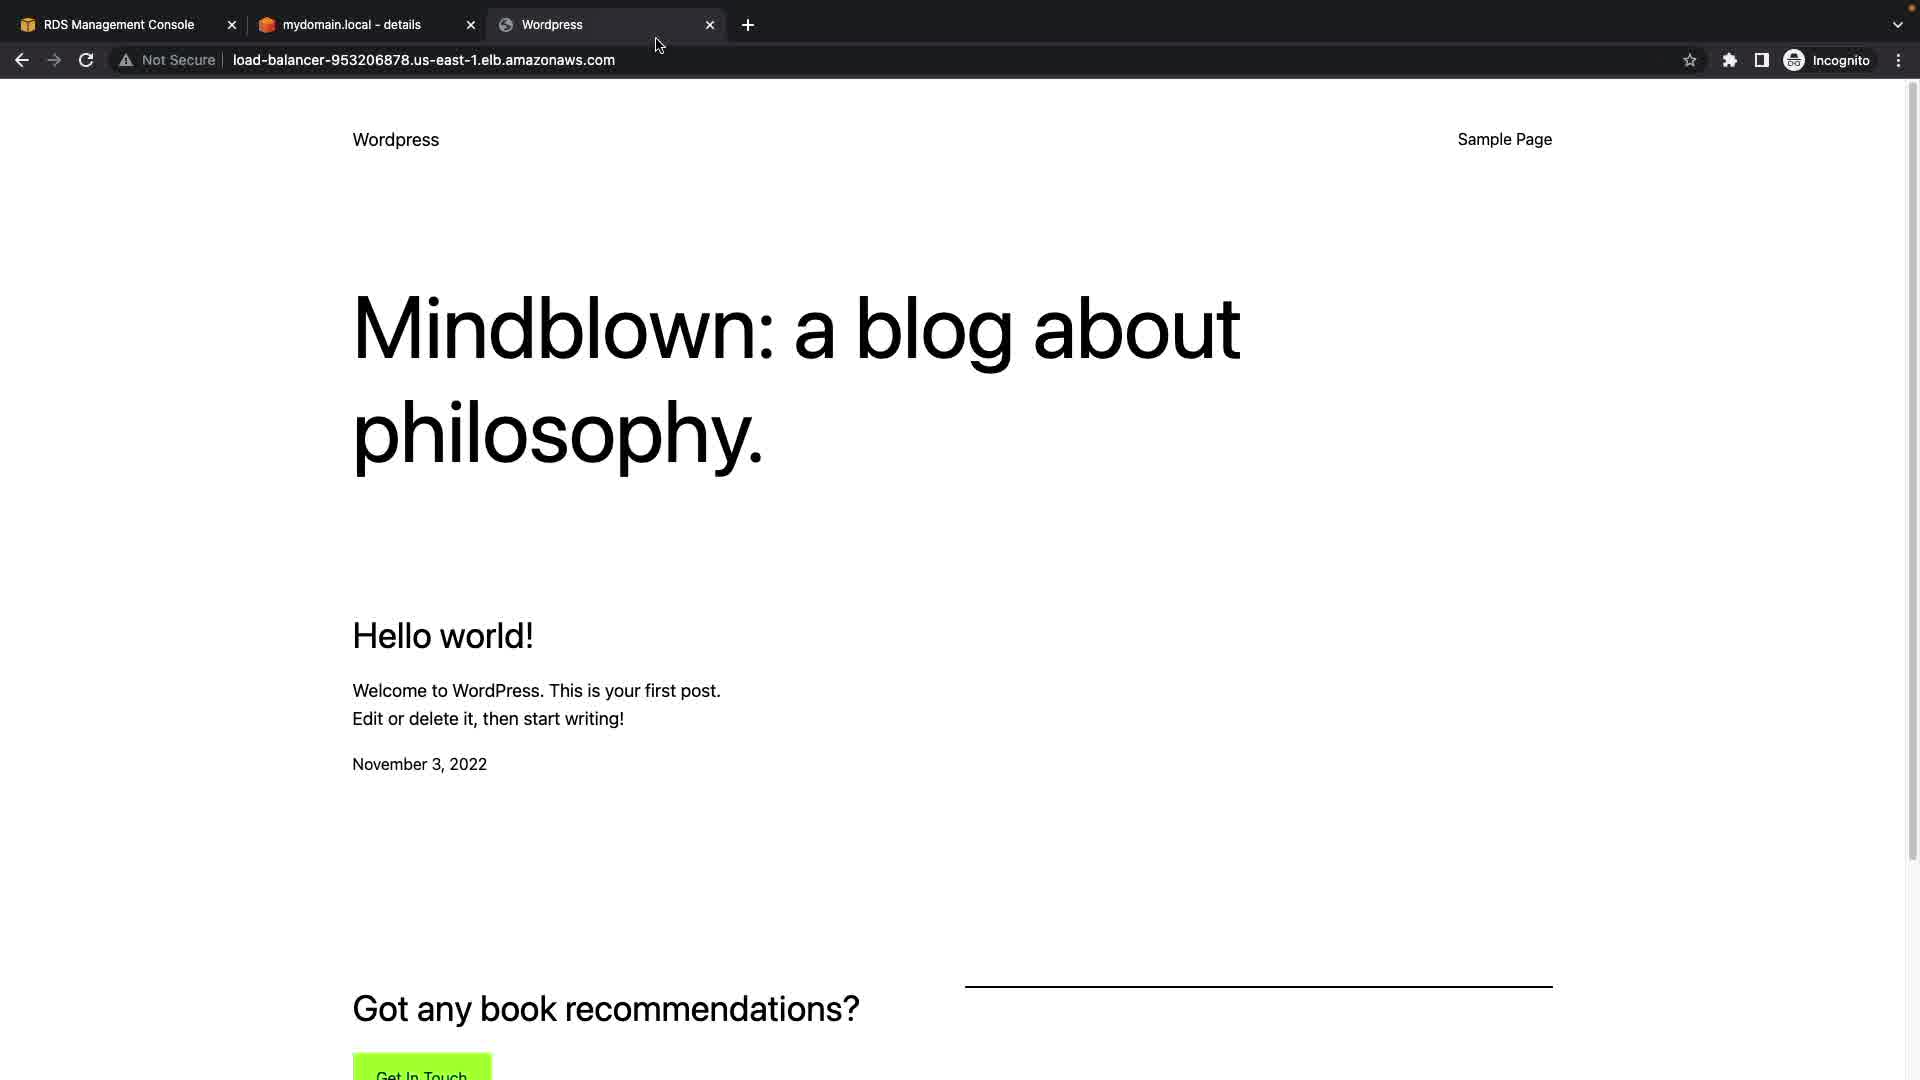The height and width of the screenshot is (1080, 1920).
Task: Click the load-balancer URL in address bar
Action: pyautogui.click(x=423, y=60)
